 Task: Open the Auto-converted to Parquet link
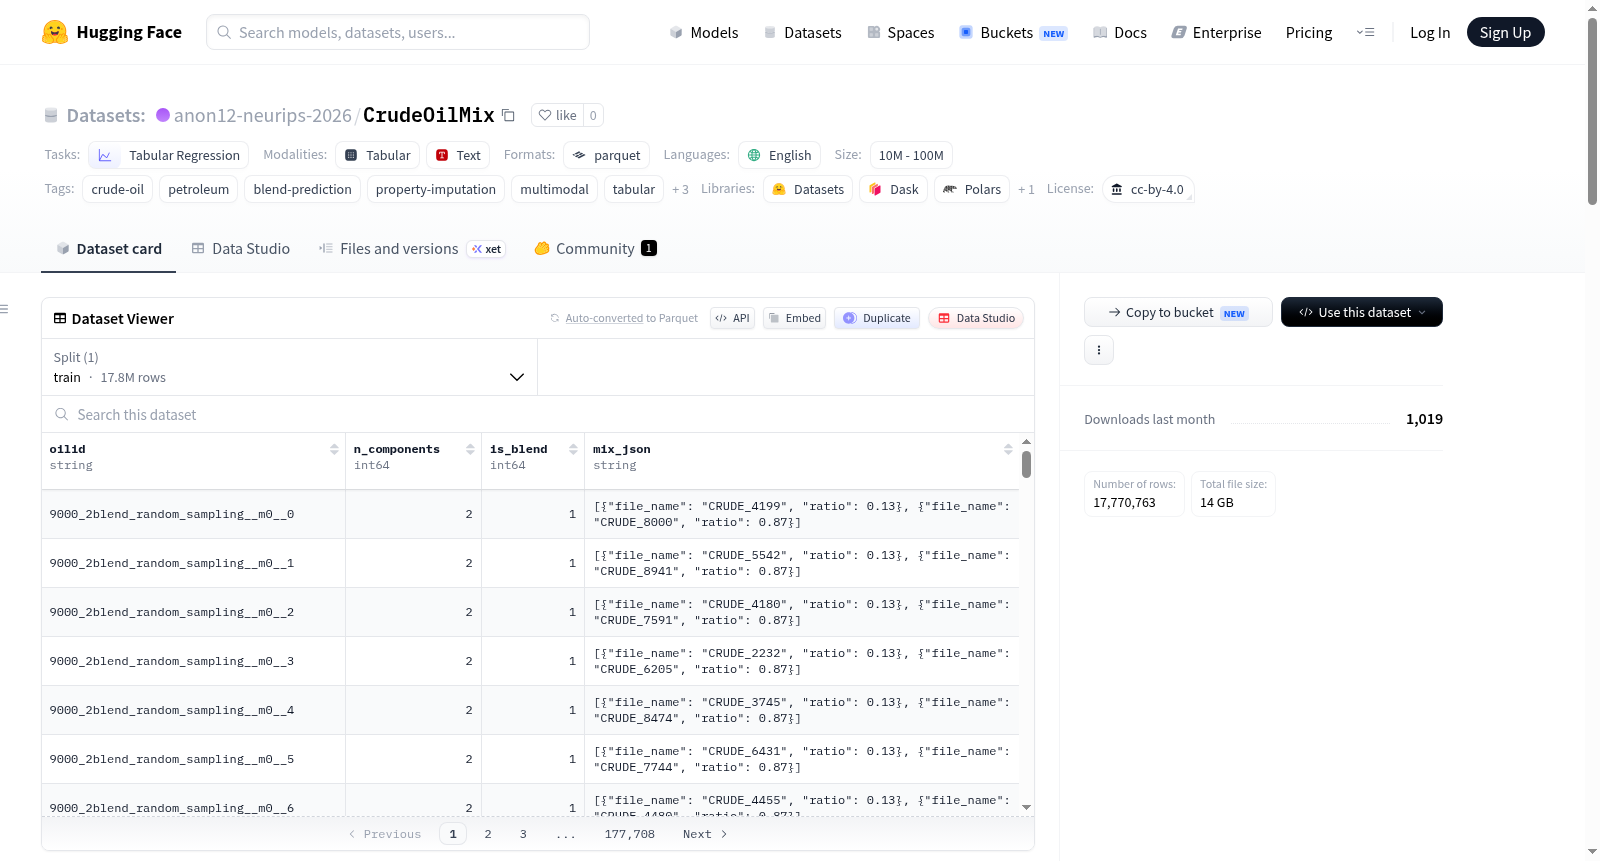coord(604,318)
